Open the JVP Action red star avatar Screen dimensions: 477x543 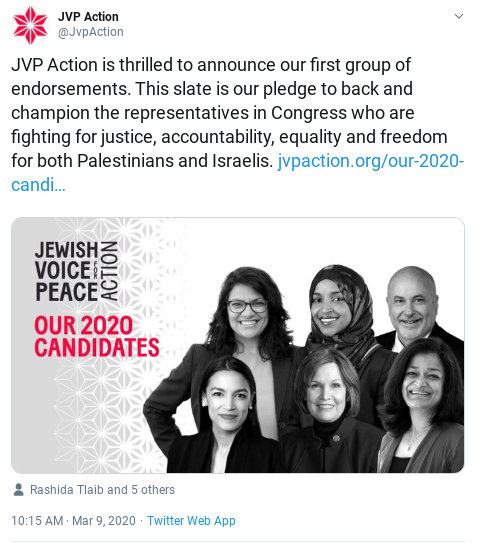click(x=30, y=25)
